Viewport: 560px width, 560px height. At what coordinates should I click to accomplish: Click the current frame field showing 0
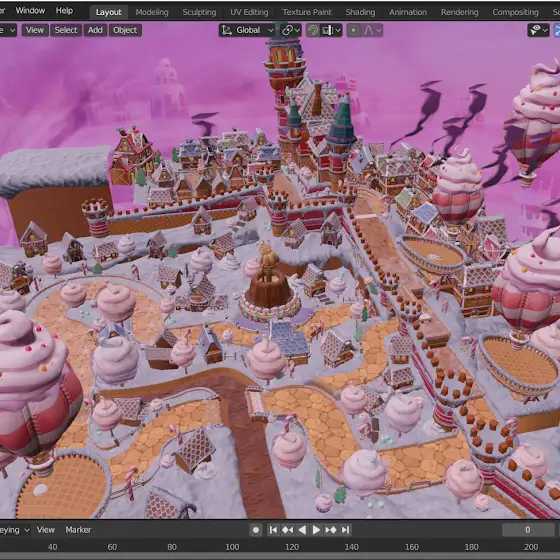click(x=528, y=530)
